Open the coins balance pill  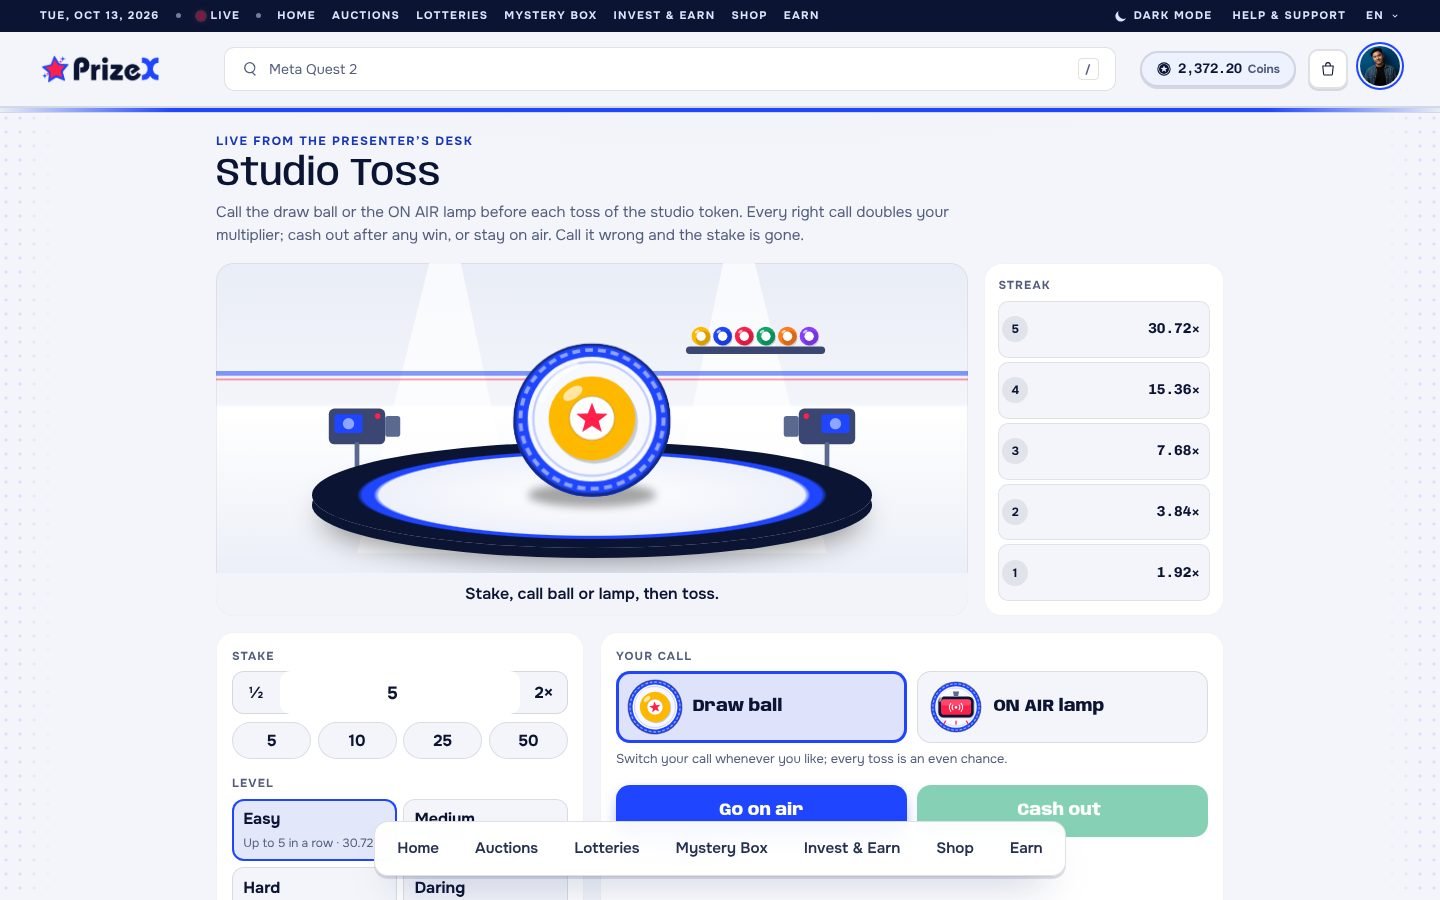coord(1218,69)
